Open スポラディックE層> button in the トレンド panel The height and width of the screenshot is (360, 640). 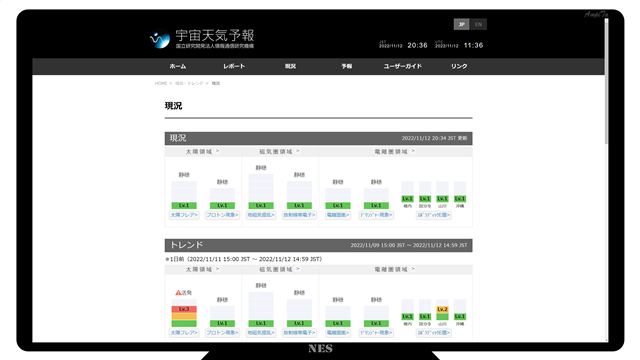(433, 333)
